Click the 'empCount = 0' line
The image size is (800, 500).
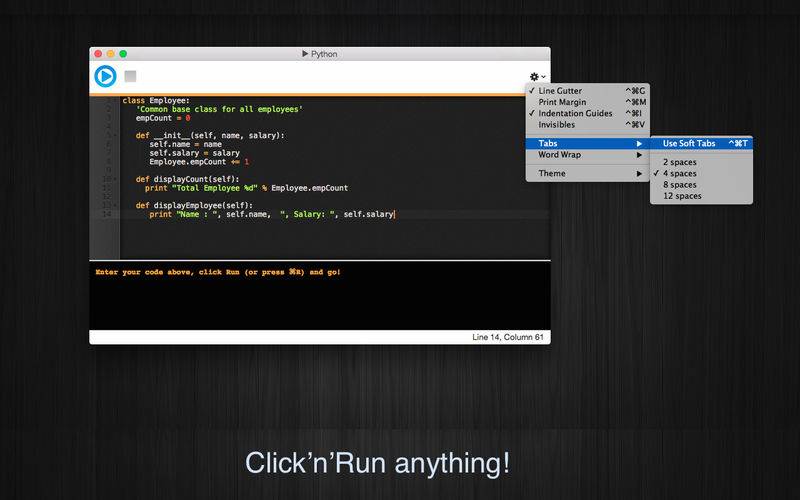[x=163, y=118]
